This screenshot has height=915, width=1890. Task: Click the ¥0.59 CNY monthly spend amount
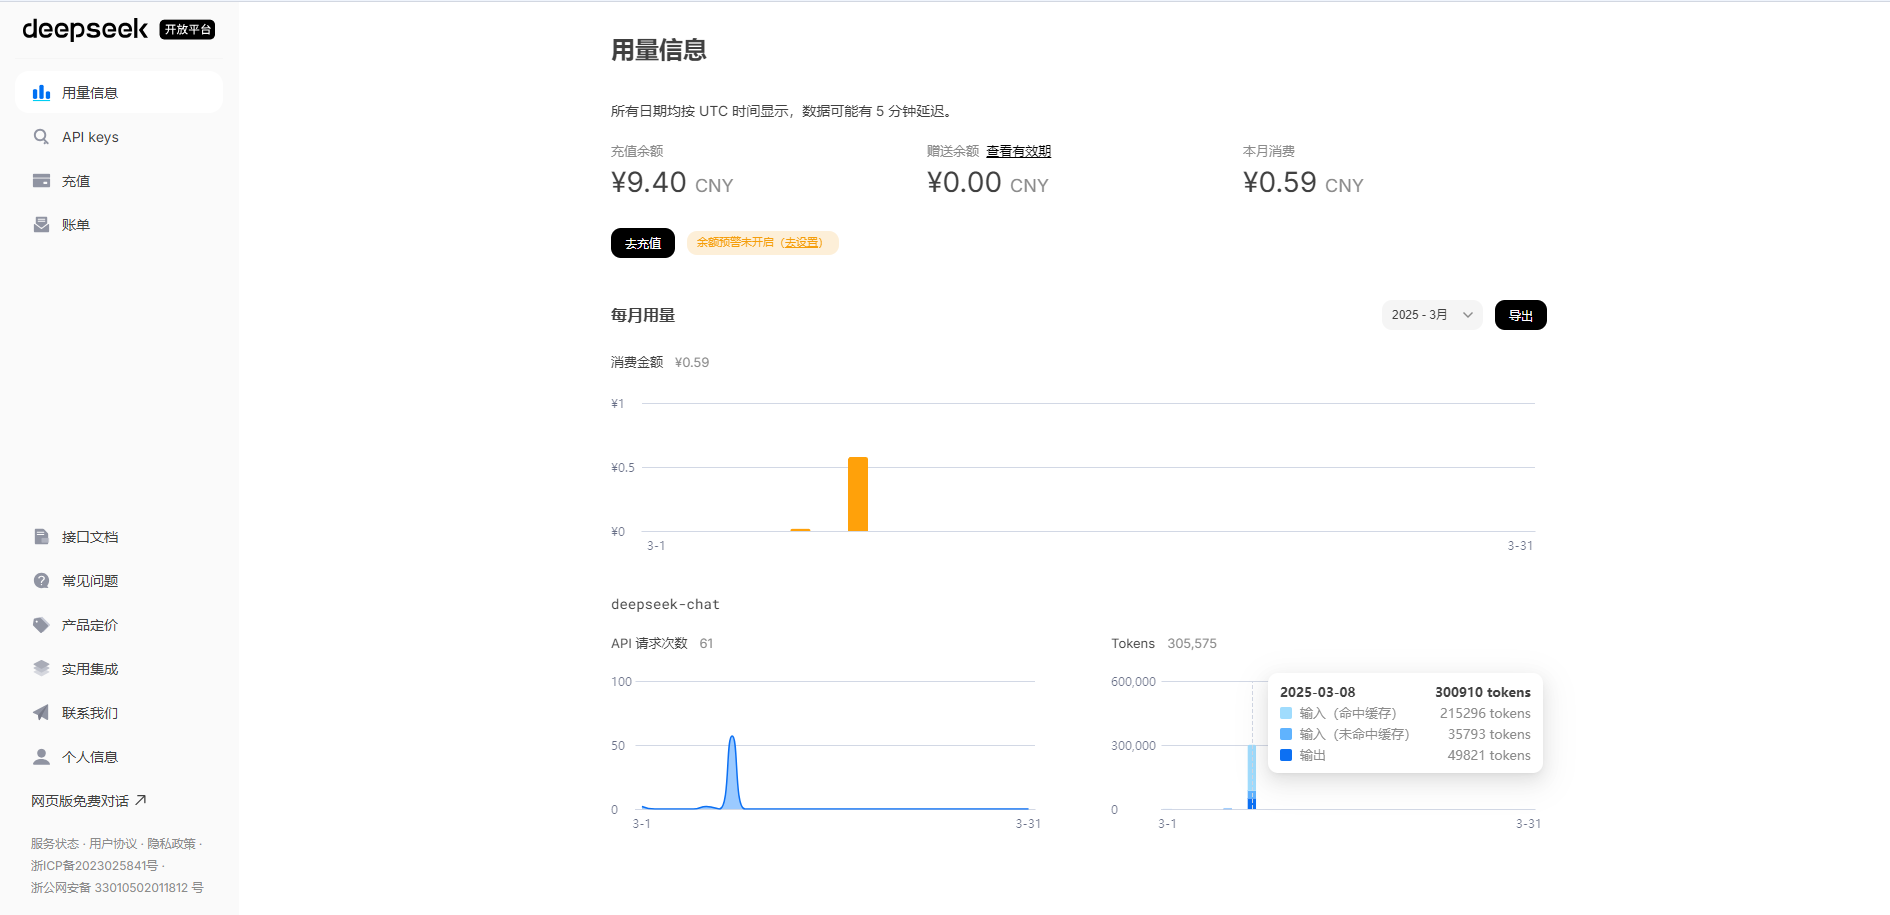click(x=1303, y=183)
